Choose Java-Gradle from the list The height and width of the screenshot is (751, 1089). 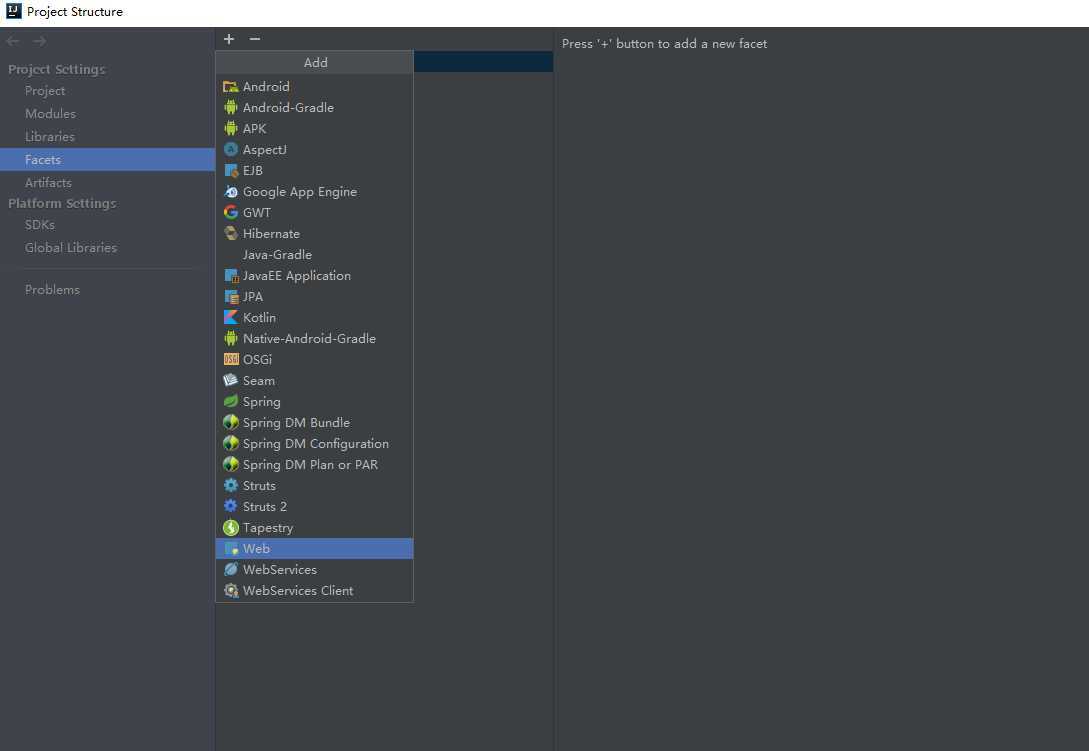click(x=314, y=255)
